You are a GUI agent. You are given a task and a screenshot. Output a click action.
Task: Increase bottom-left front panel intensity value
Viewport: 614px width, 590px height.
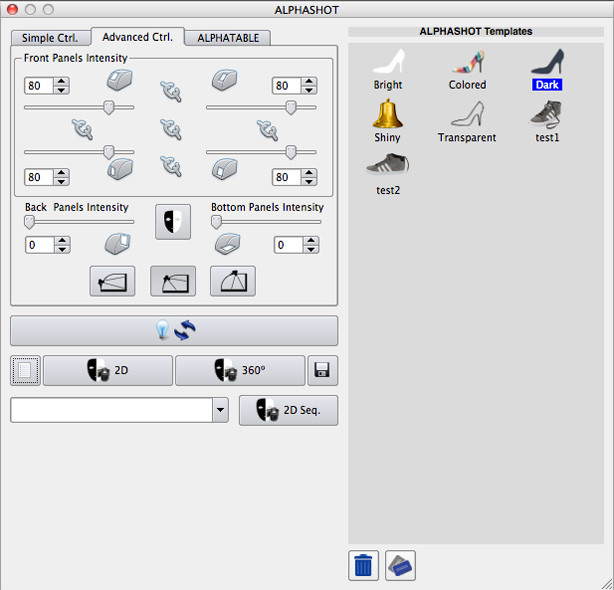[x=61, y=173]
